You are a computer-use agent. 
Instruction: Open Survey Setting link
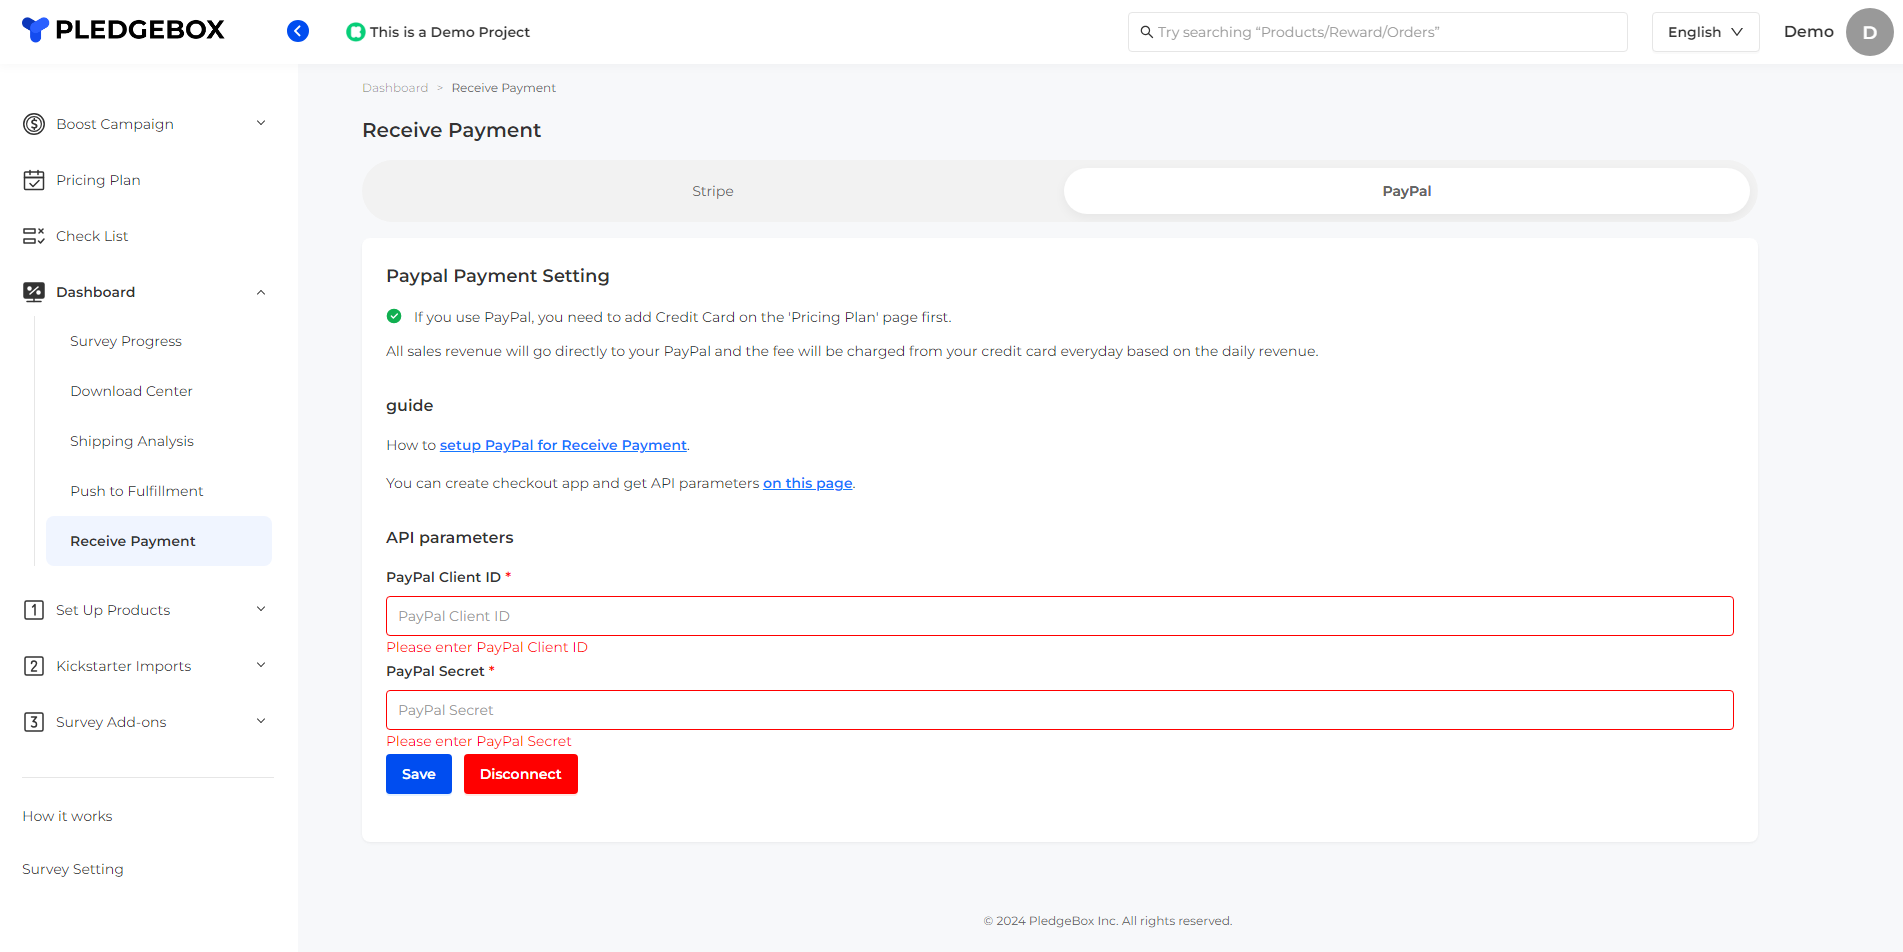coord(73,869)
